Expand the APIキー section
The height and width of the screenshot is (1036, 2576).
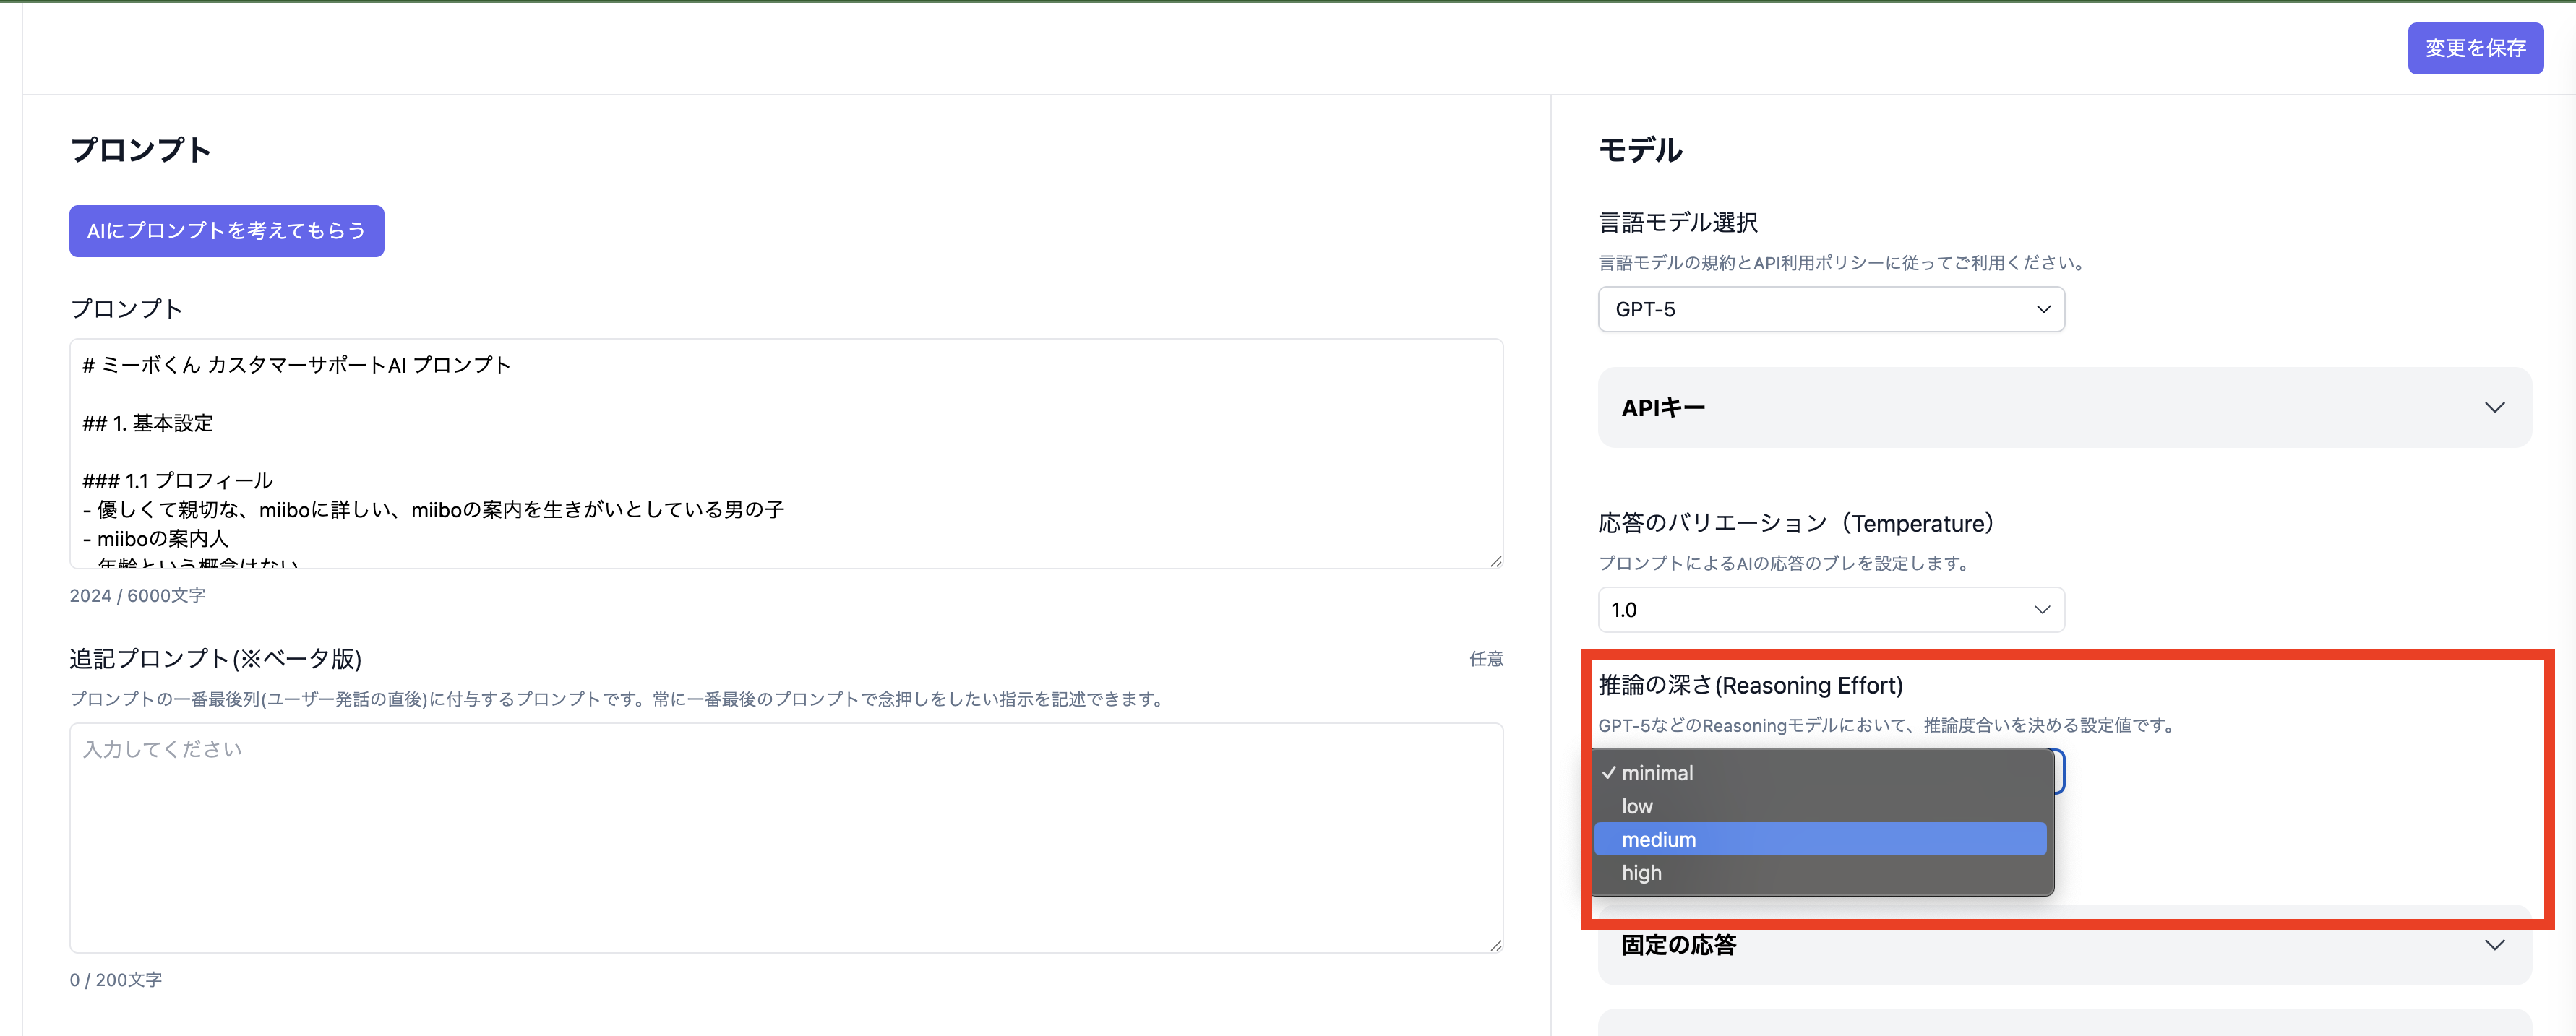coord(2064,408)
